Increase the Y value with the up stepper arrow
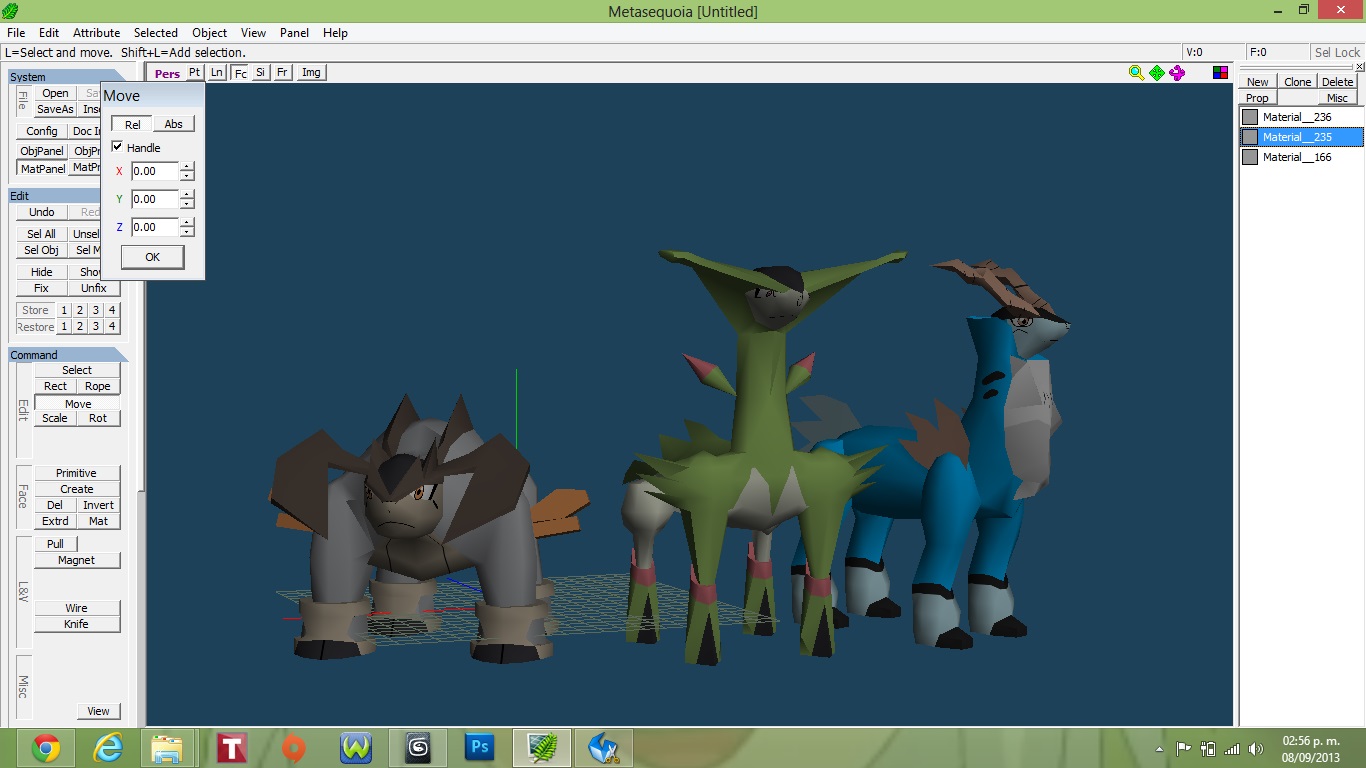 coord(187,194)
